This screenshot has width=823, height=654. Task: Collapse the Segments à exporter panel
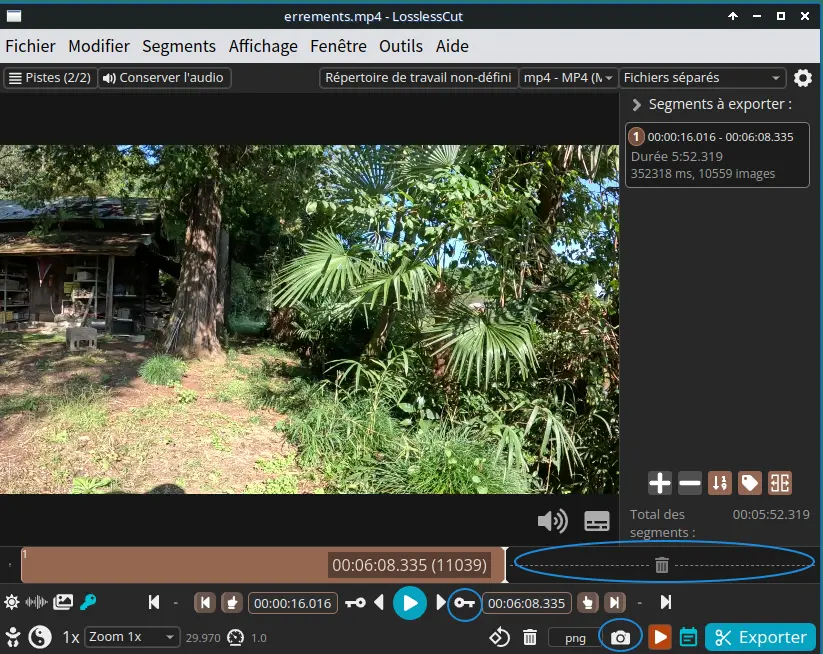(636, 104)
